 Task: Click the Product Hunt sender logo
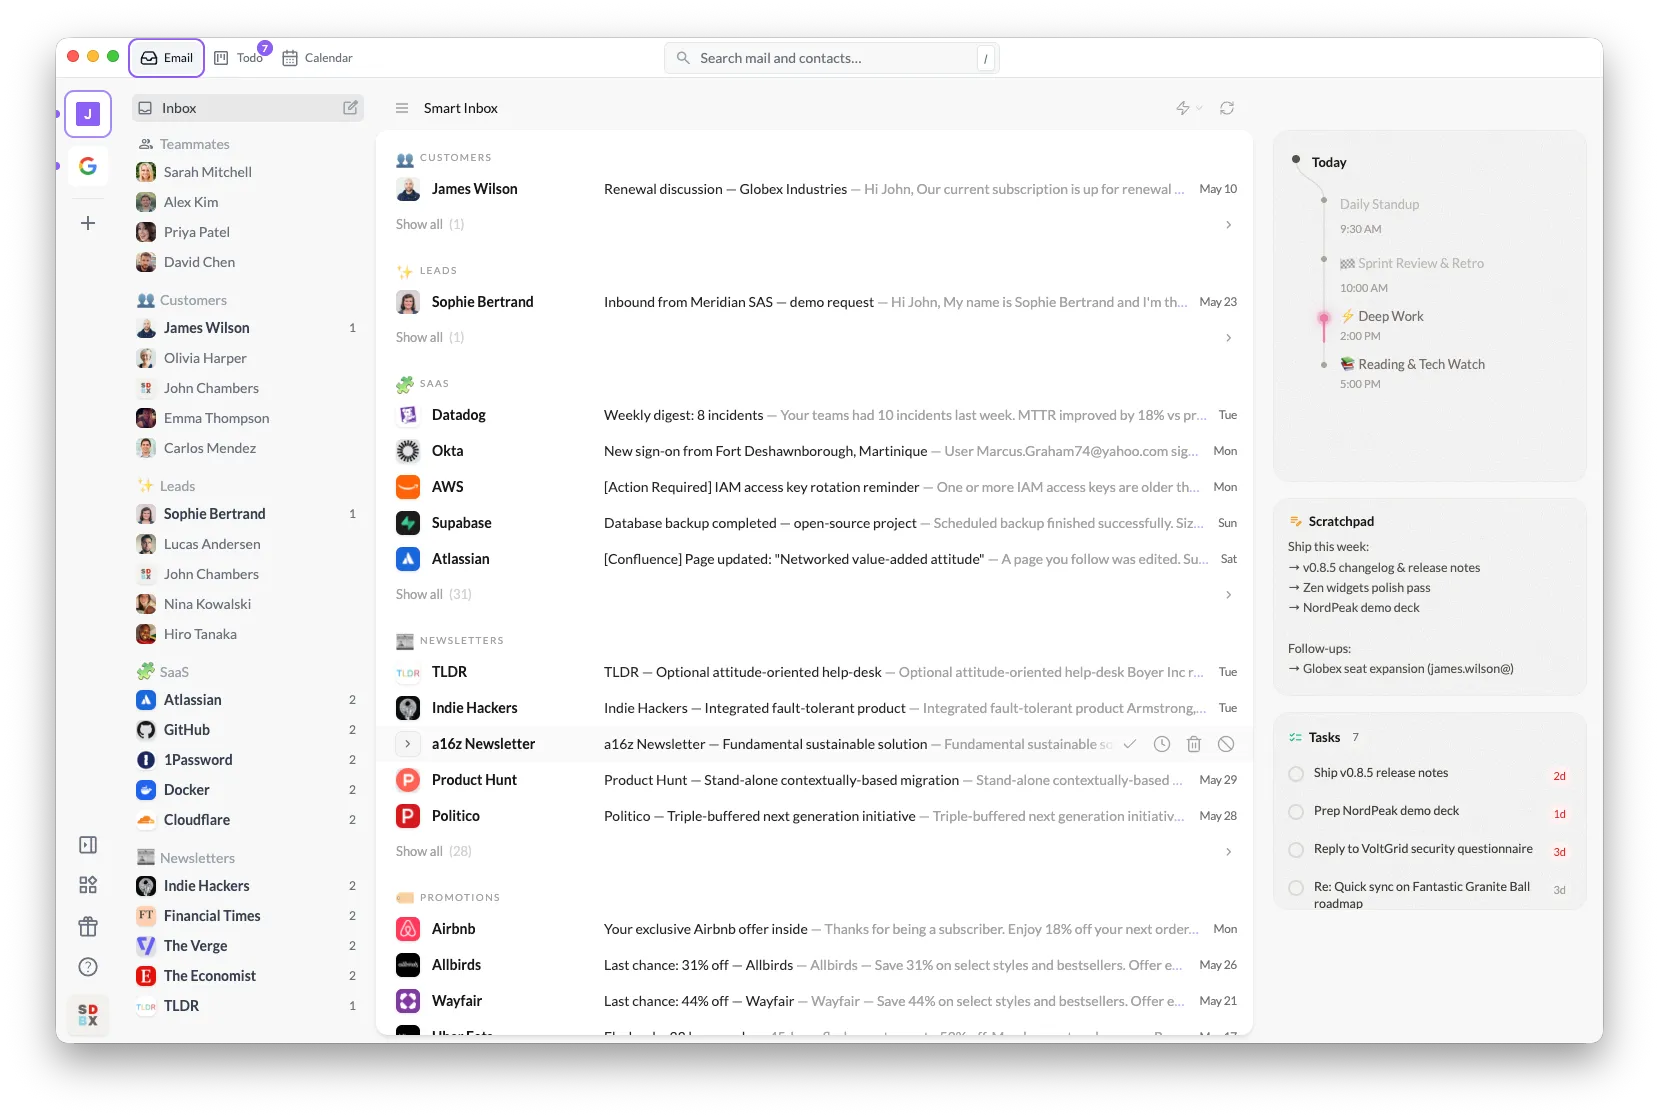coord(408,780)
